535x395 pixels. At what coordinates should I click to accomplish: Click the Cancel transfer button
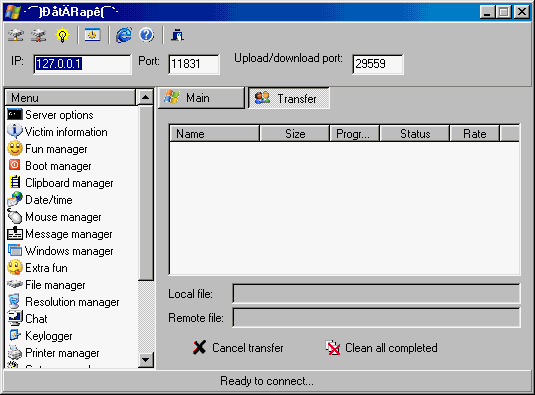[238, 348]
